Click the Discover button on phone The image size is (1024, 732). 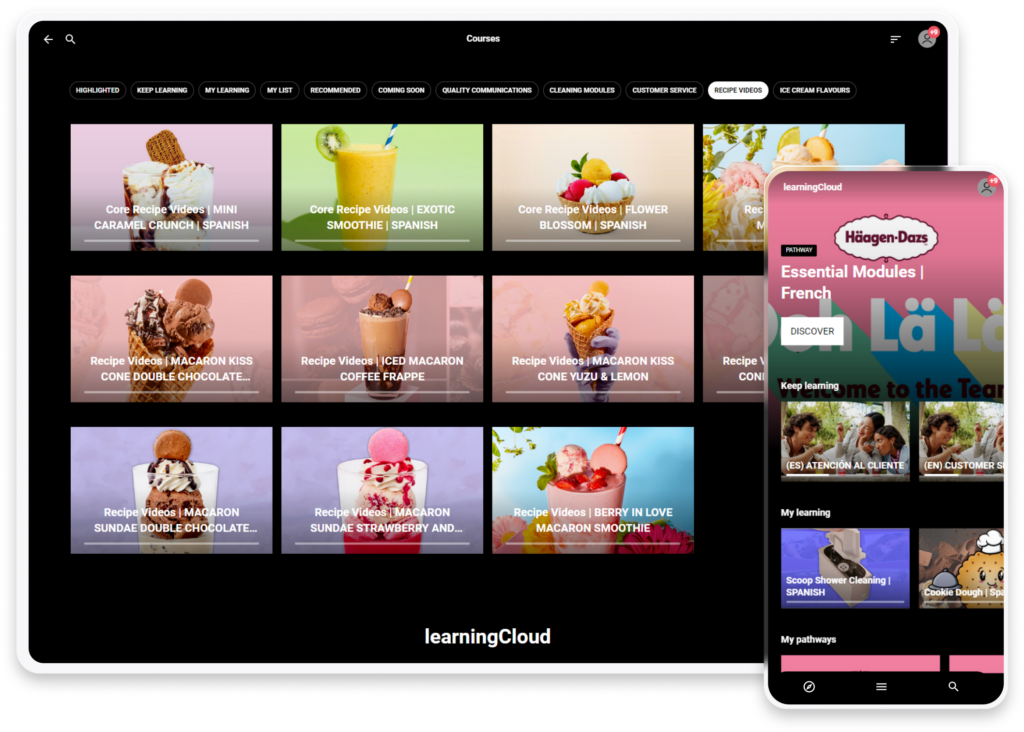tap(812, 331)
